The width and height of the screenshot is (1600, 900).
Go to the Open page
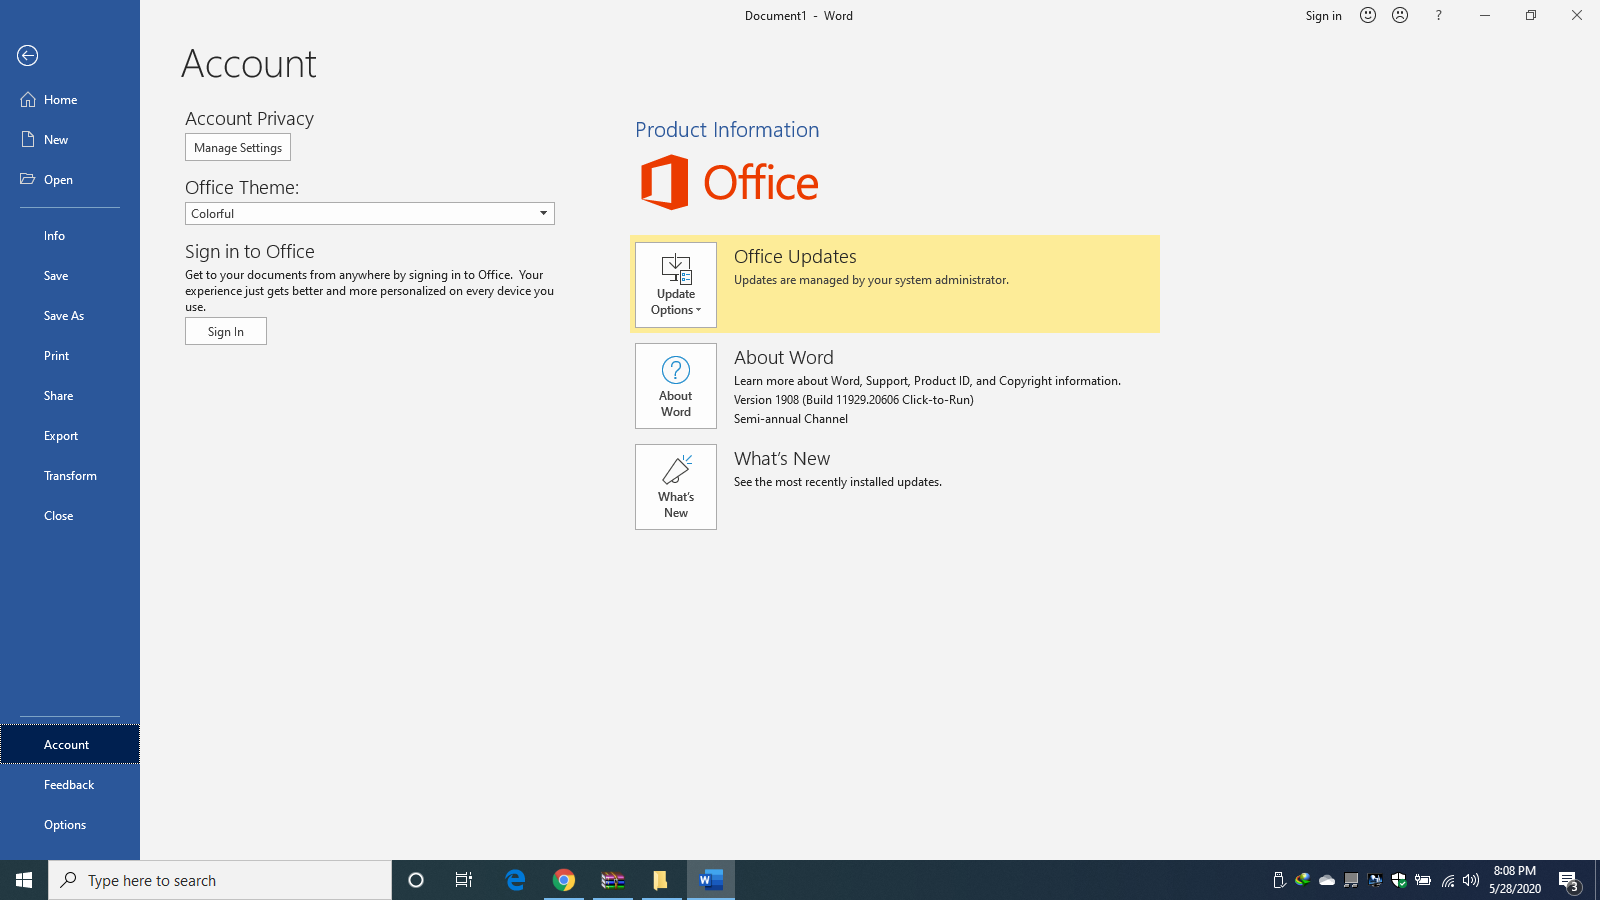(x=70, y=180)
